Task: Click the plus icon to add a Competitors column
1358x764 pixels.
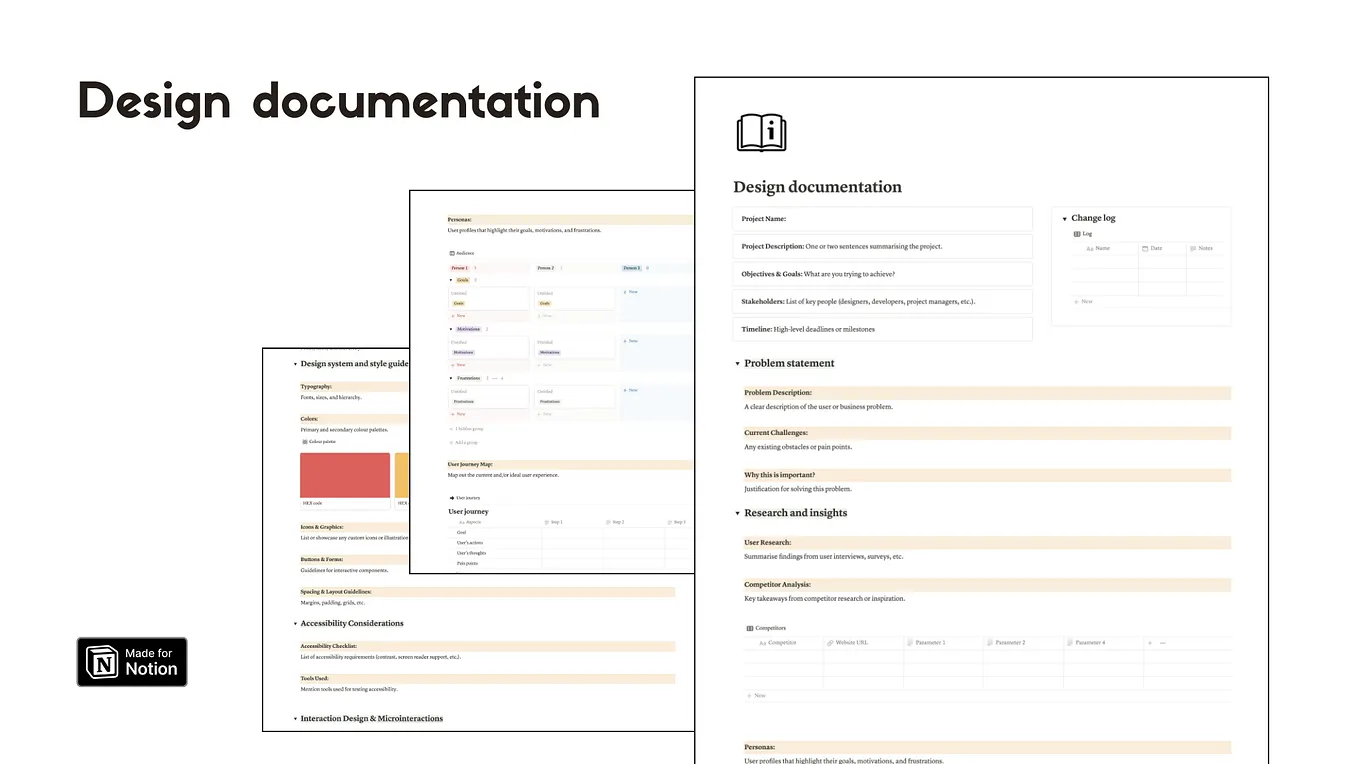Action: (1150, 643)
